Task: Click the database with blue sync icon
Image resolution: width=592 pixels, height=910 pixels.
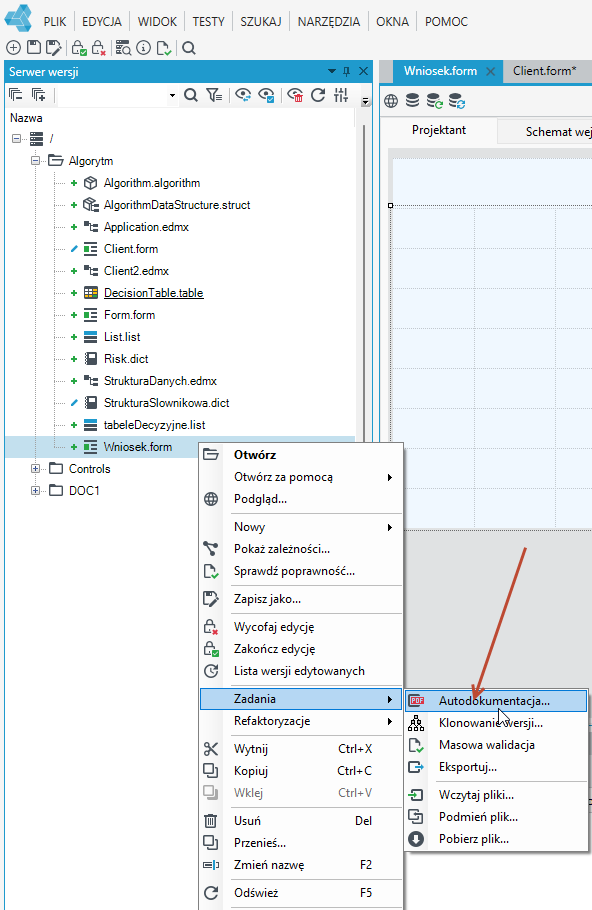Action: [x=457, y=101]
